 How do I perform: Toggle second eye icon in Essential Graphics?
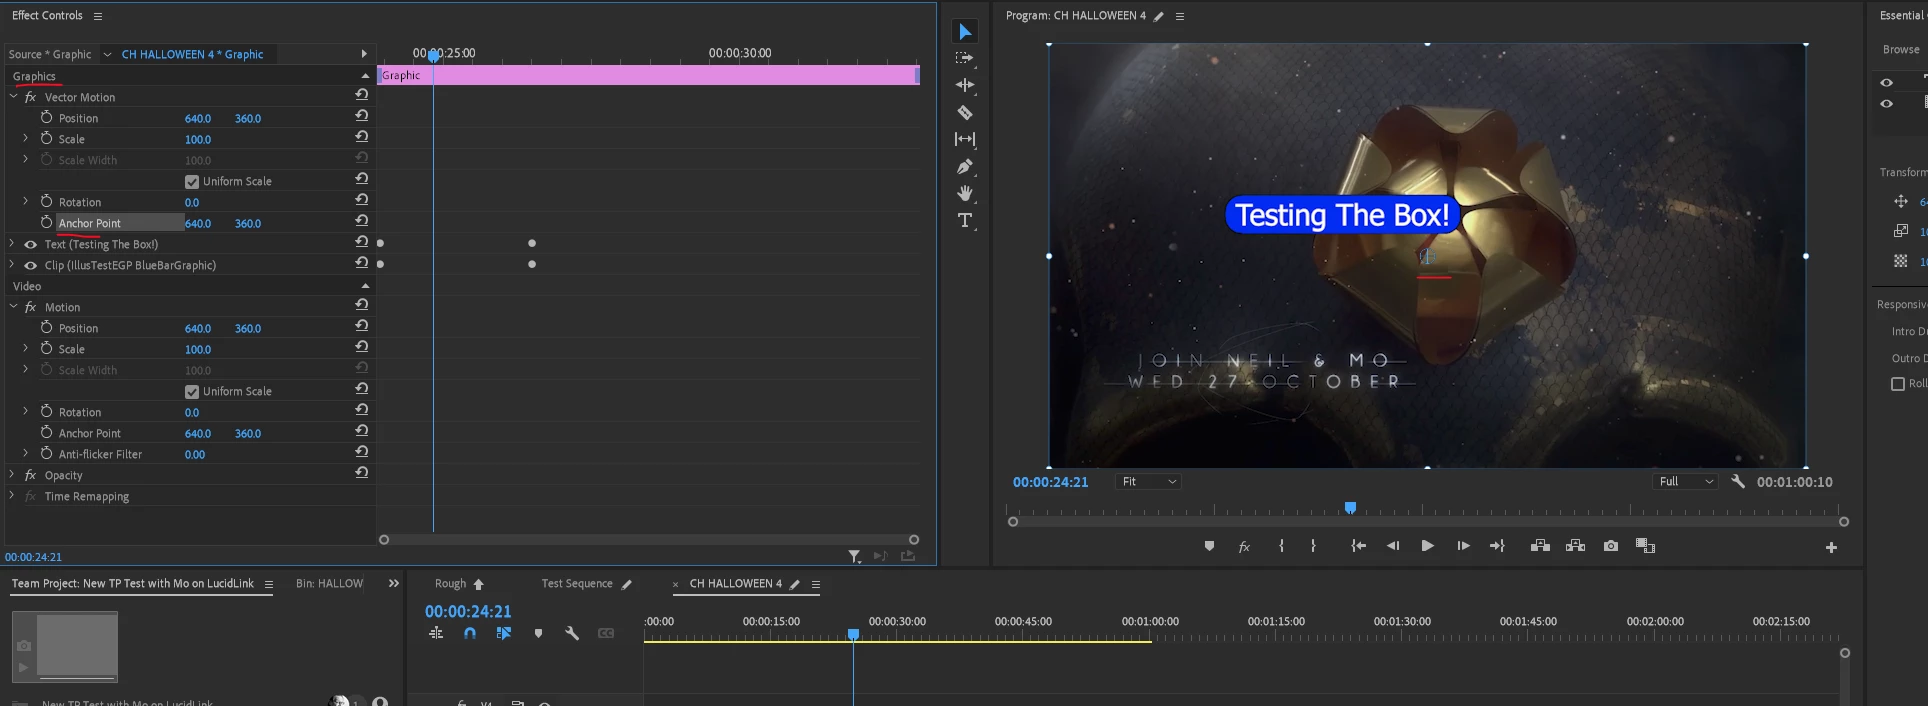[1886, 104]
